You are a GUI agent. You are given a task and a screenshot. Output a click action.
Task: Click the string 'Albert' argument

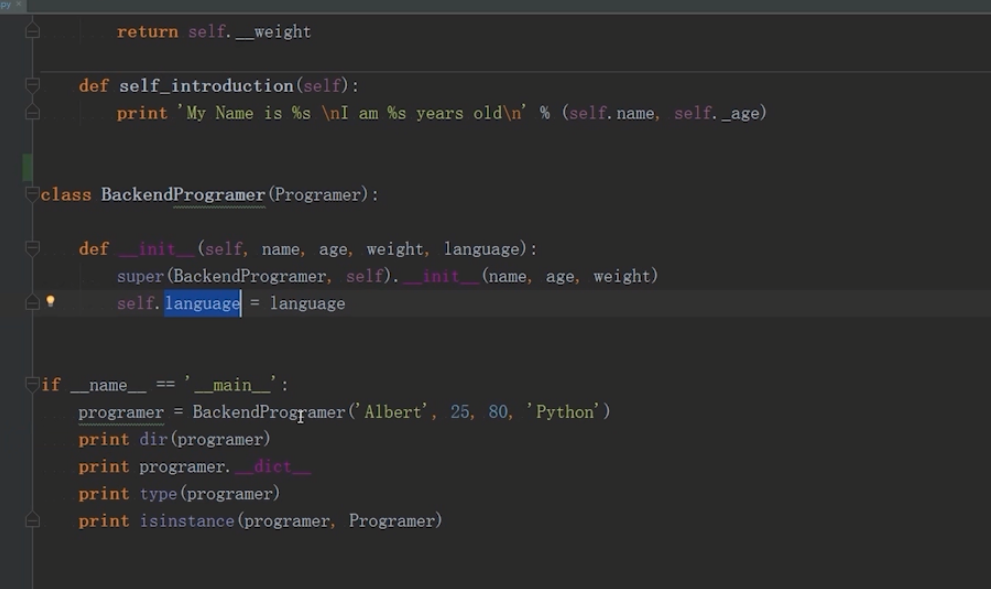[391, 412]
